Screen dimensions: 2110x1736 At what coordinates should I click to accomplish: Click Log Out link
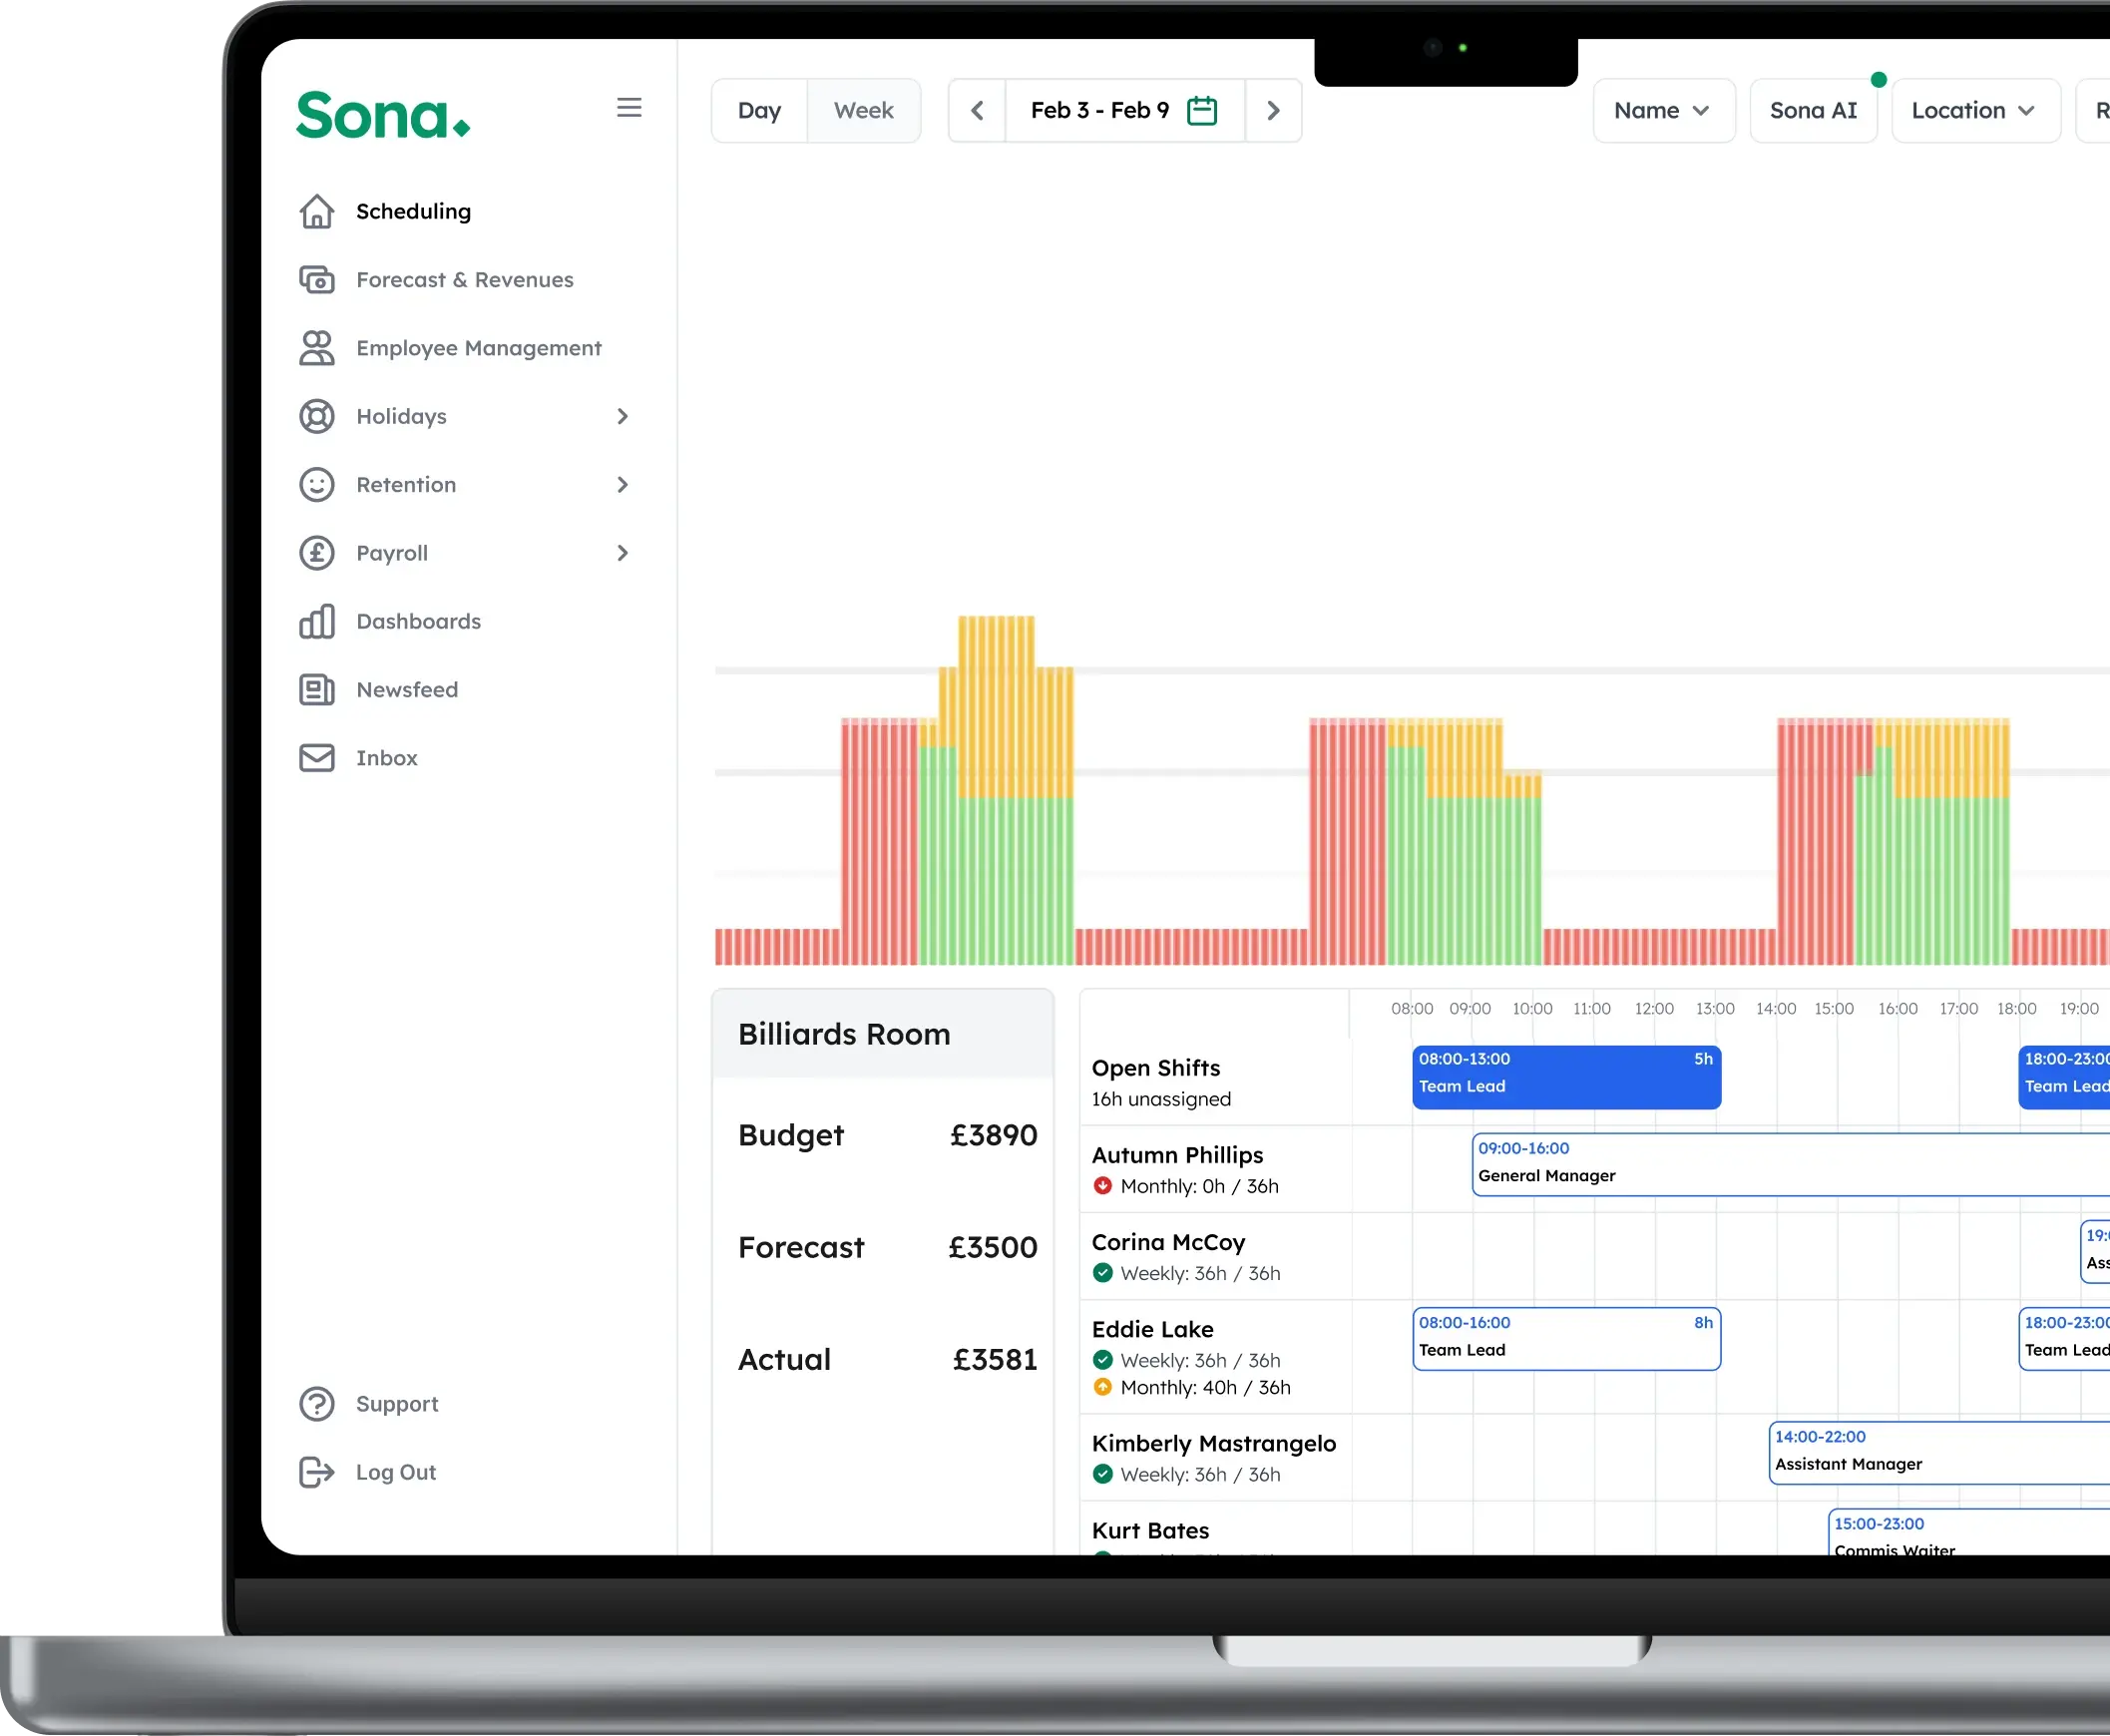pyautogui.click(x=396, y=1472)
